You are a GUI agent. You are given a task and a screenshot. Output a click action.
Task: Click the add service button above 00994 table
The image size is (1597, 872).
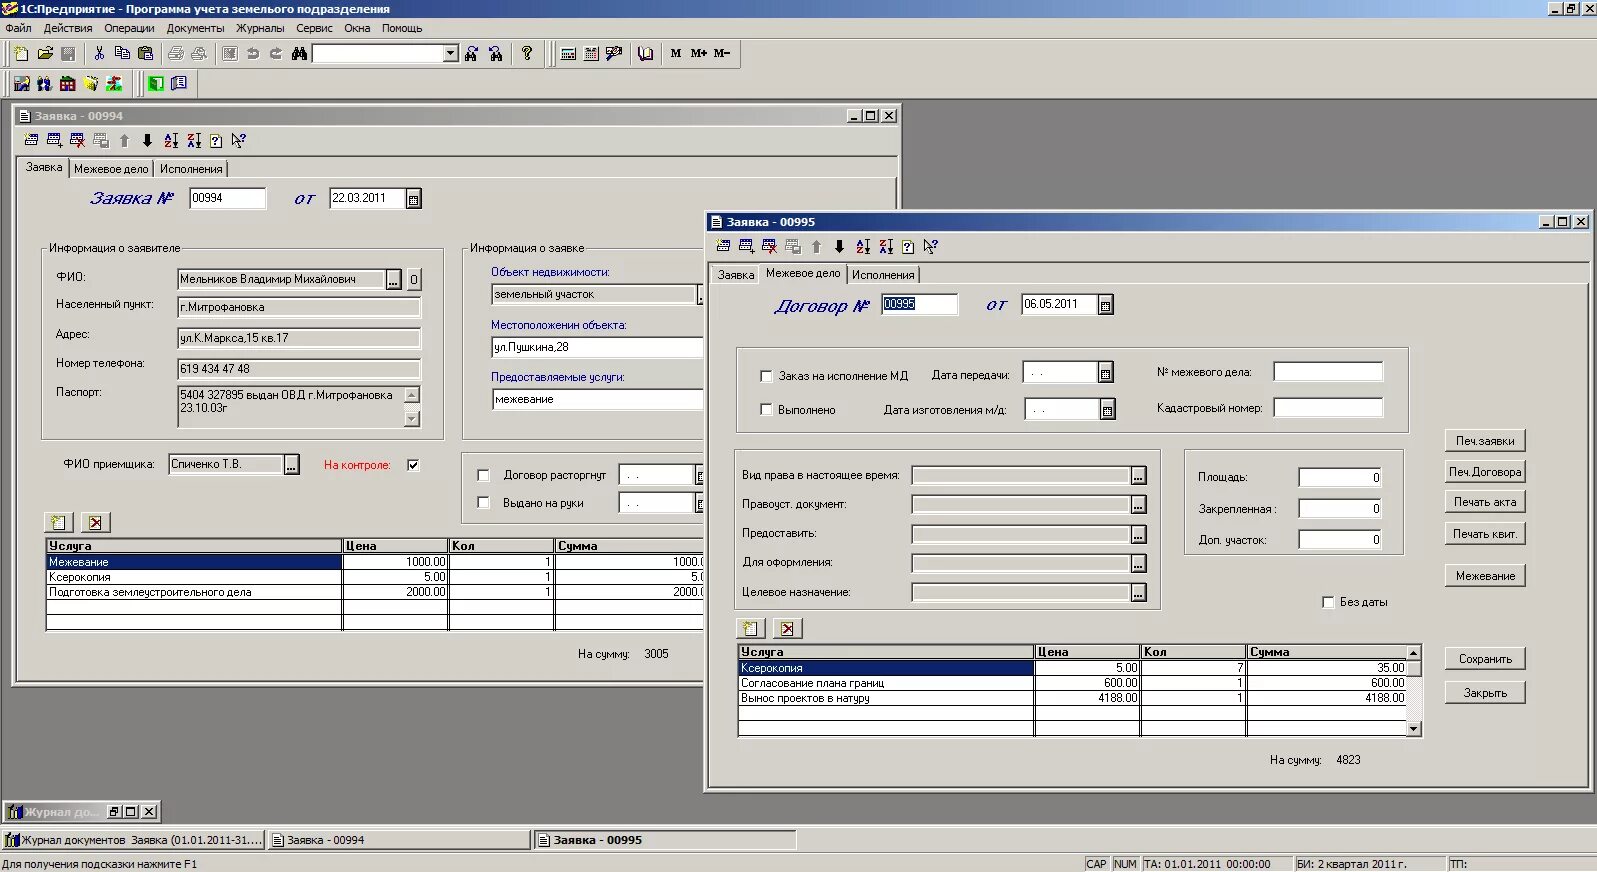(x=59, y=522)
